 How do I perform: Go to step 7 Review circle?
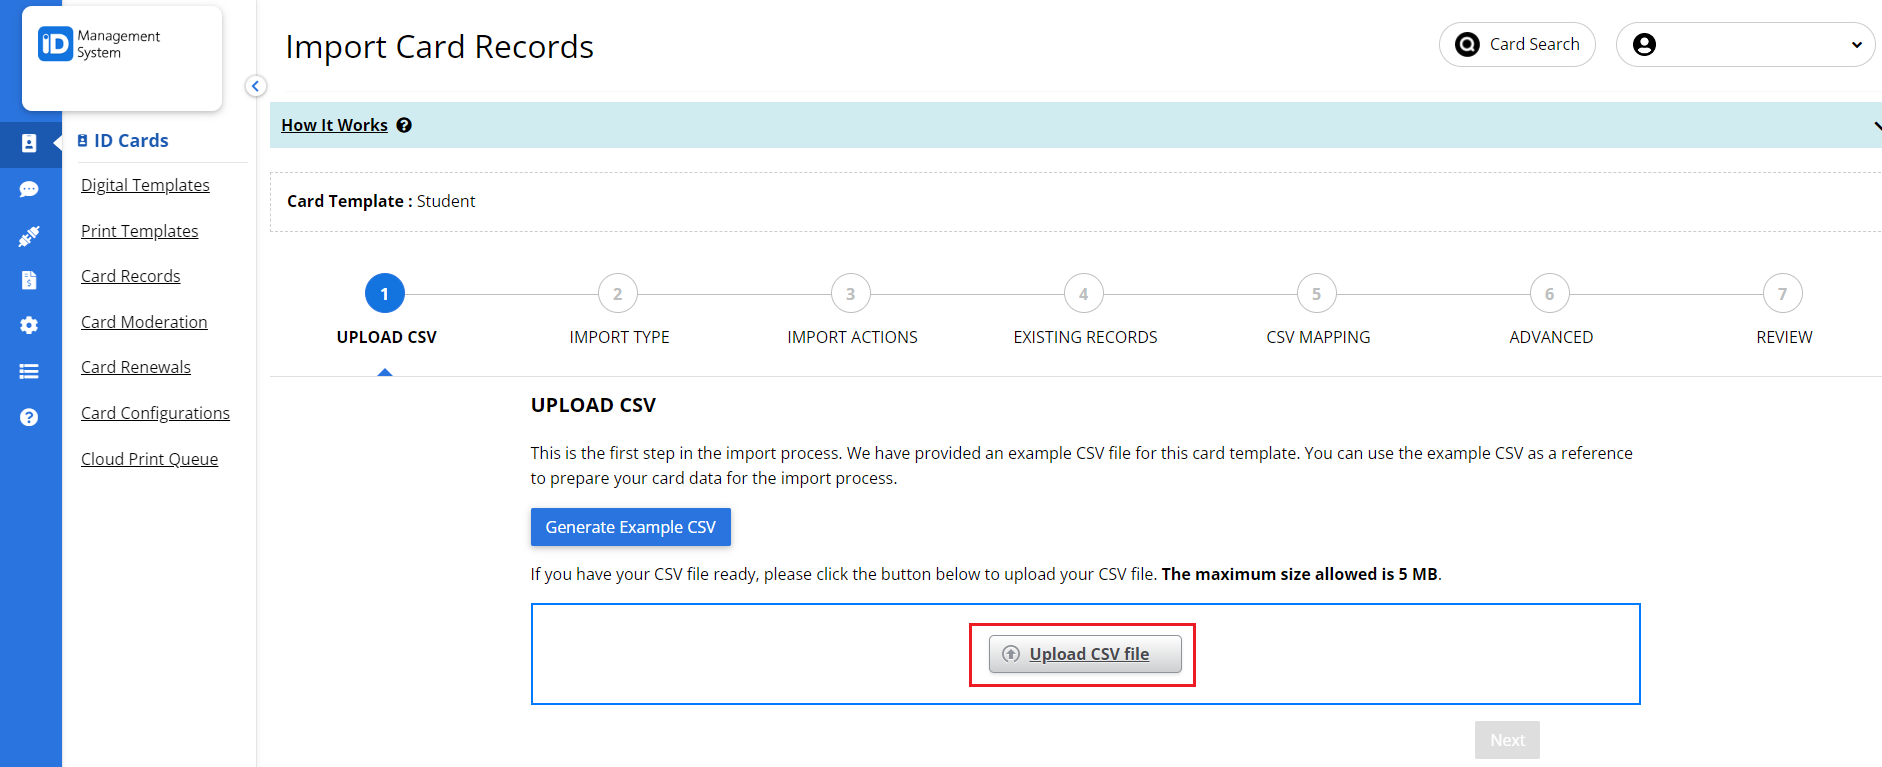(x=1783, y=294)
